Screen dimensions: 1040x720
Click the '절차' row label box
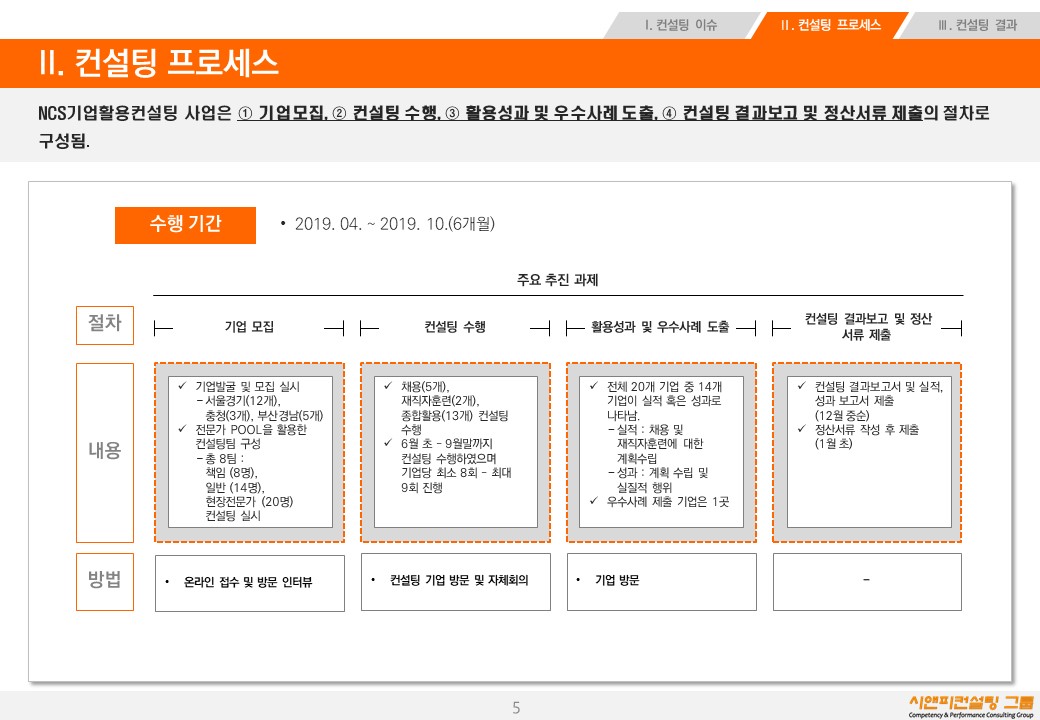[x=105, y=325]
